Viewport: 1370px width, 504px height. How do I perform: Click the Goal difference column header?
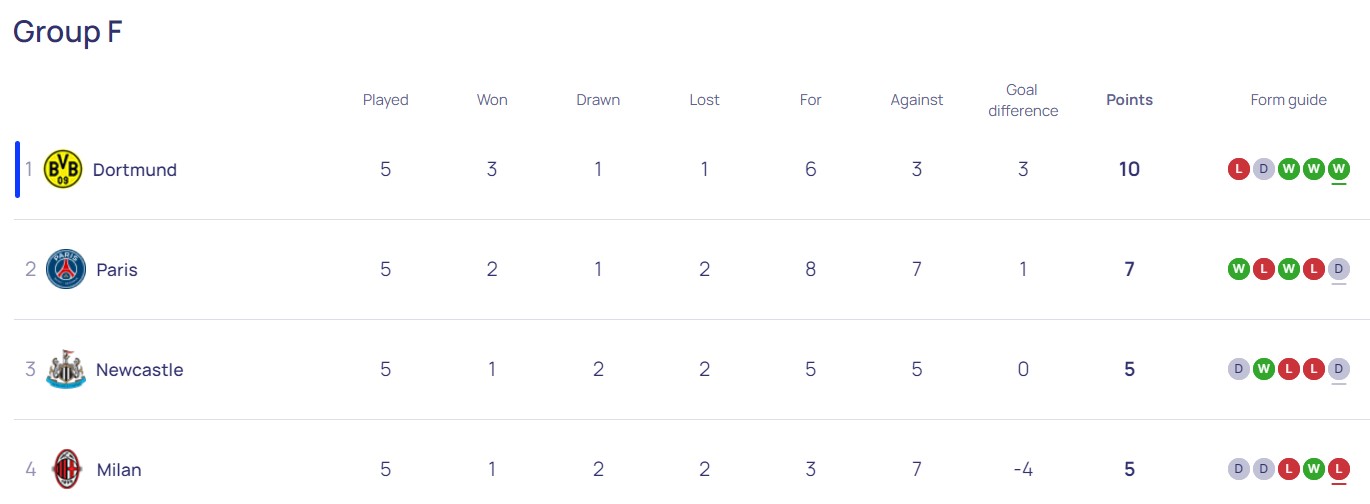(x=1022, y=100)
